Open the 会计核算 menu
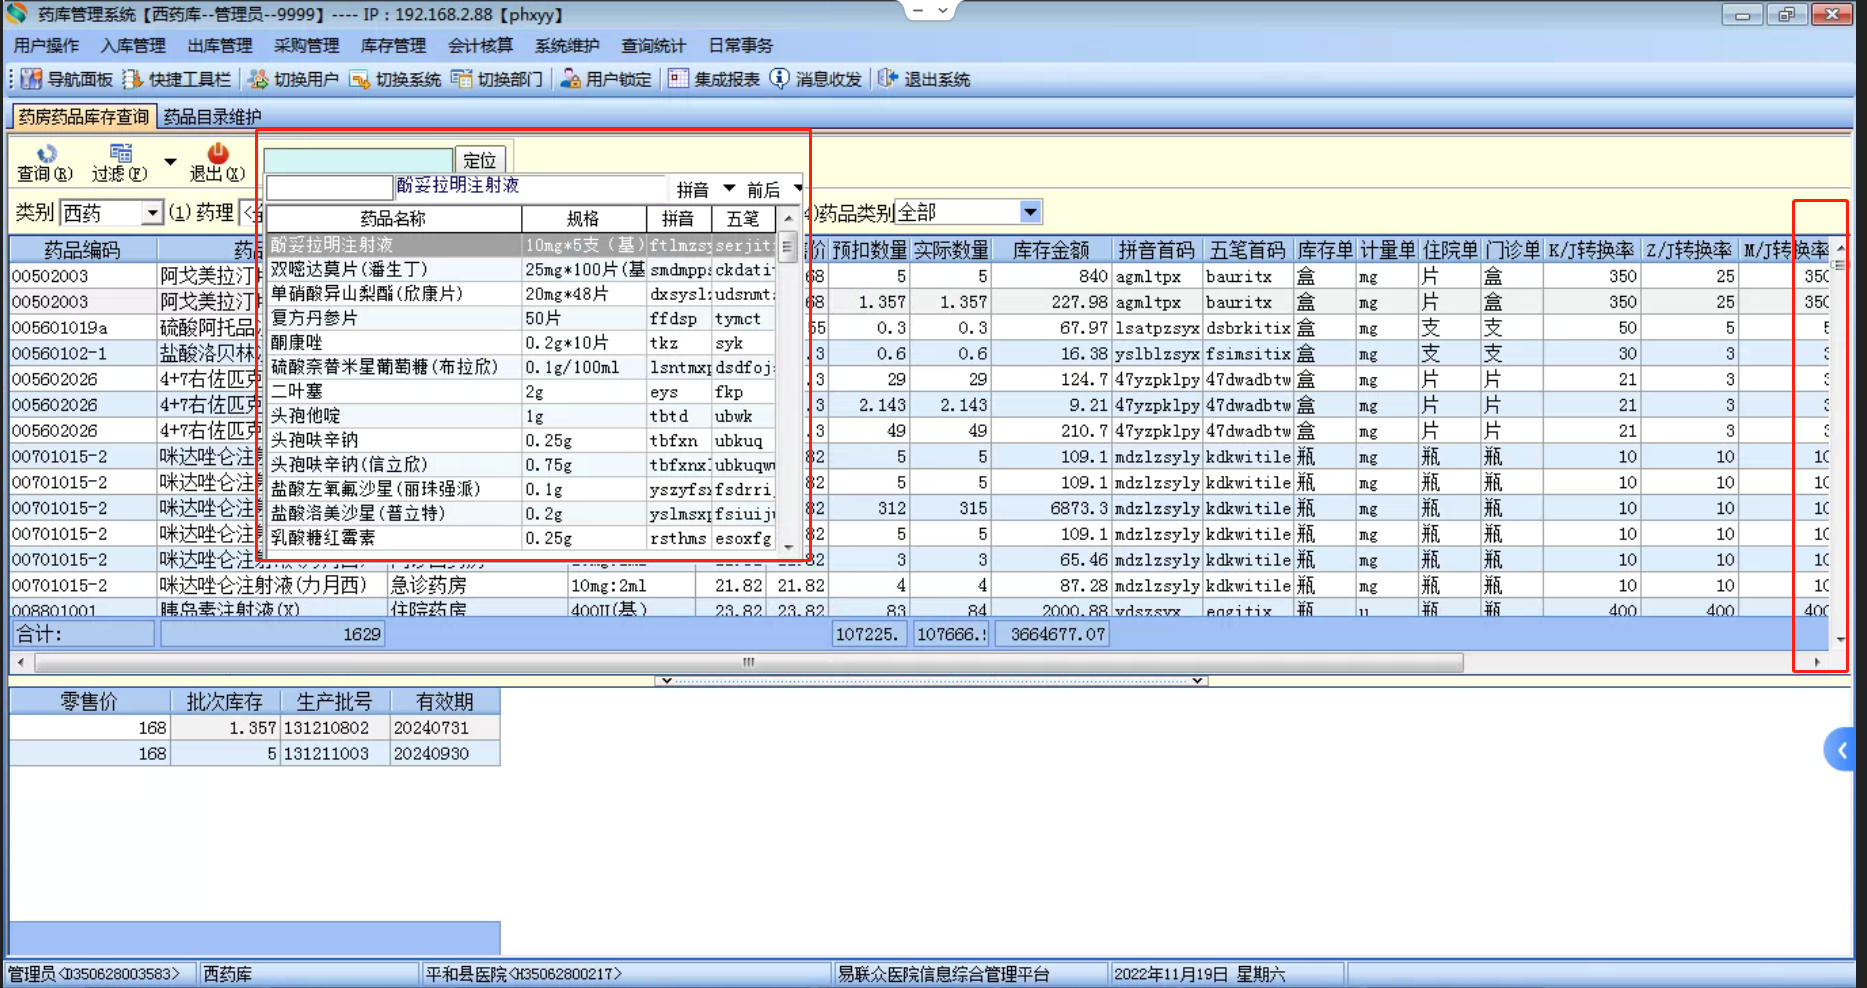 [480, 46]
